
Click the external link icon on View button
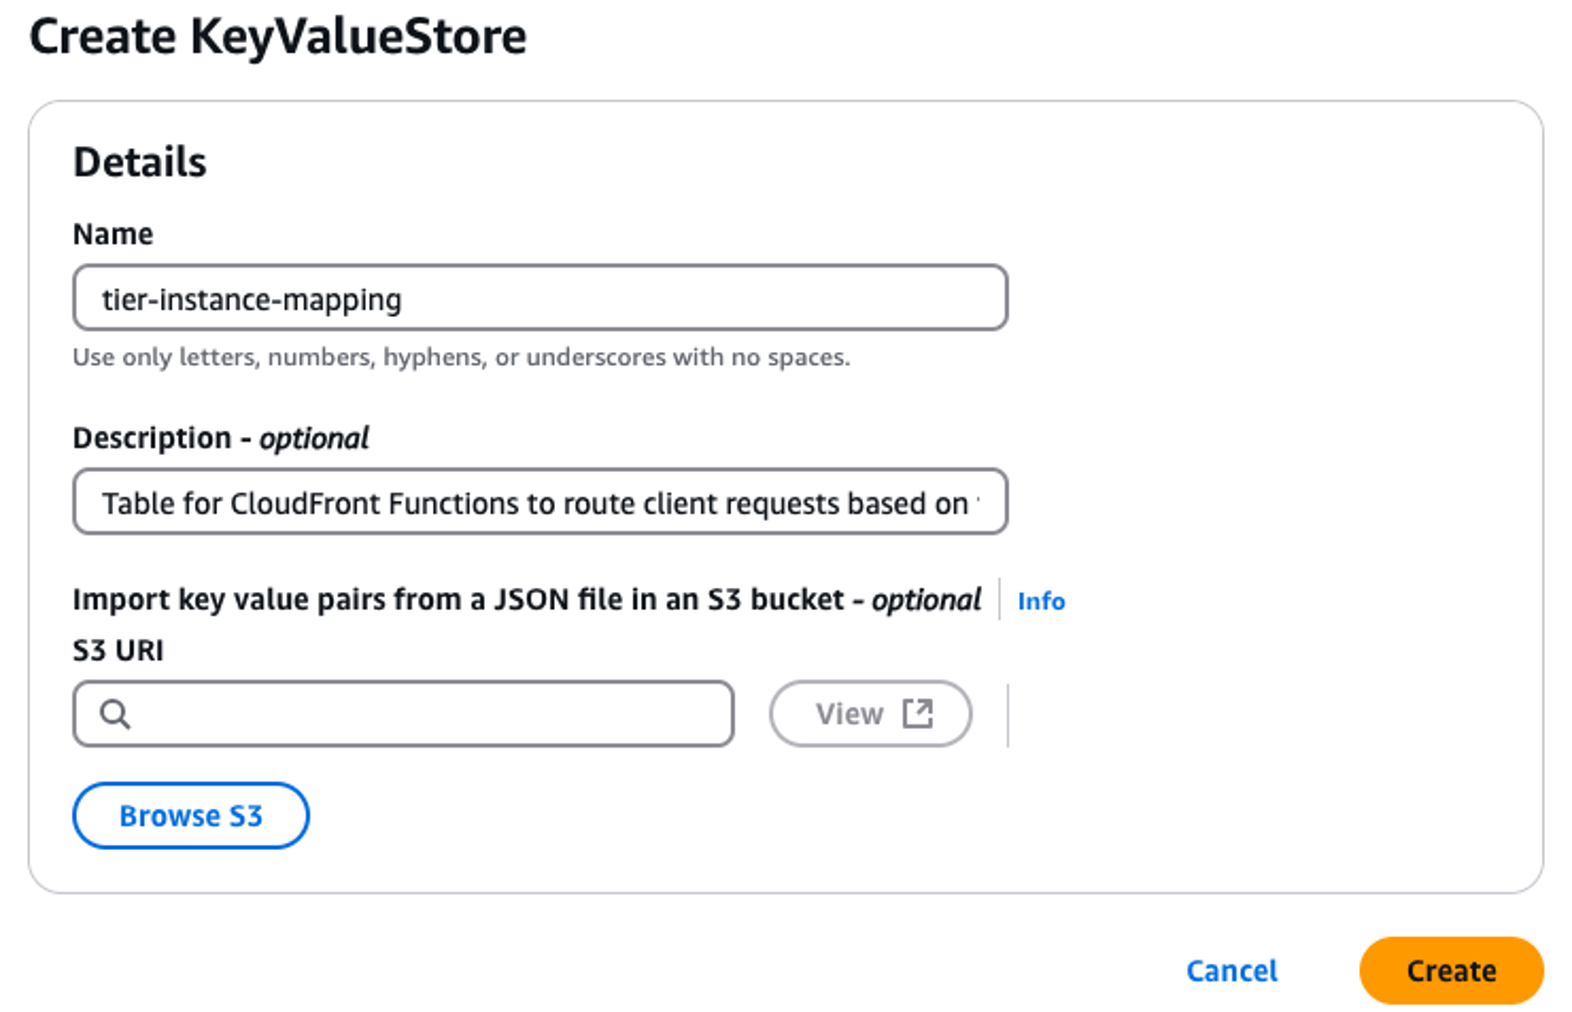[x=917, y=713]
